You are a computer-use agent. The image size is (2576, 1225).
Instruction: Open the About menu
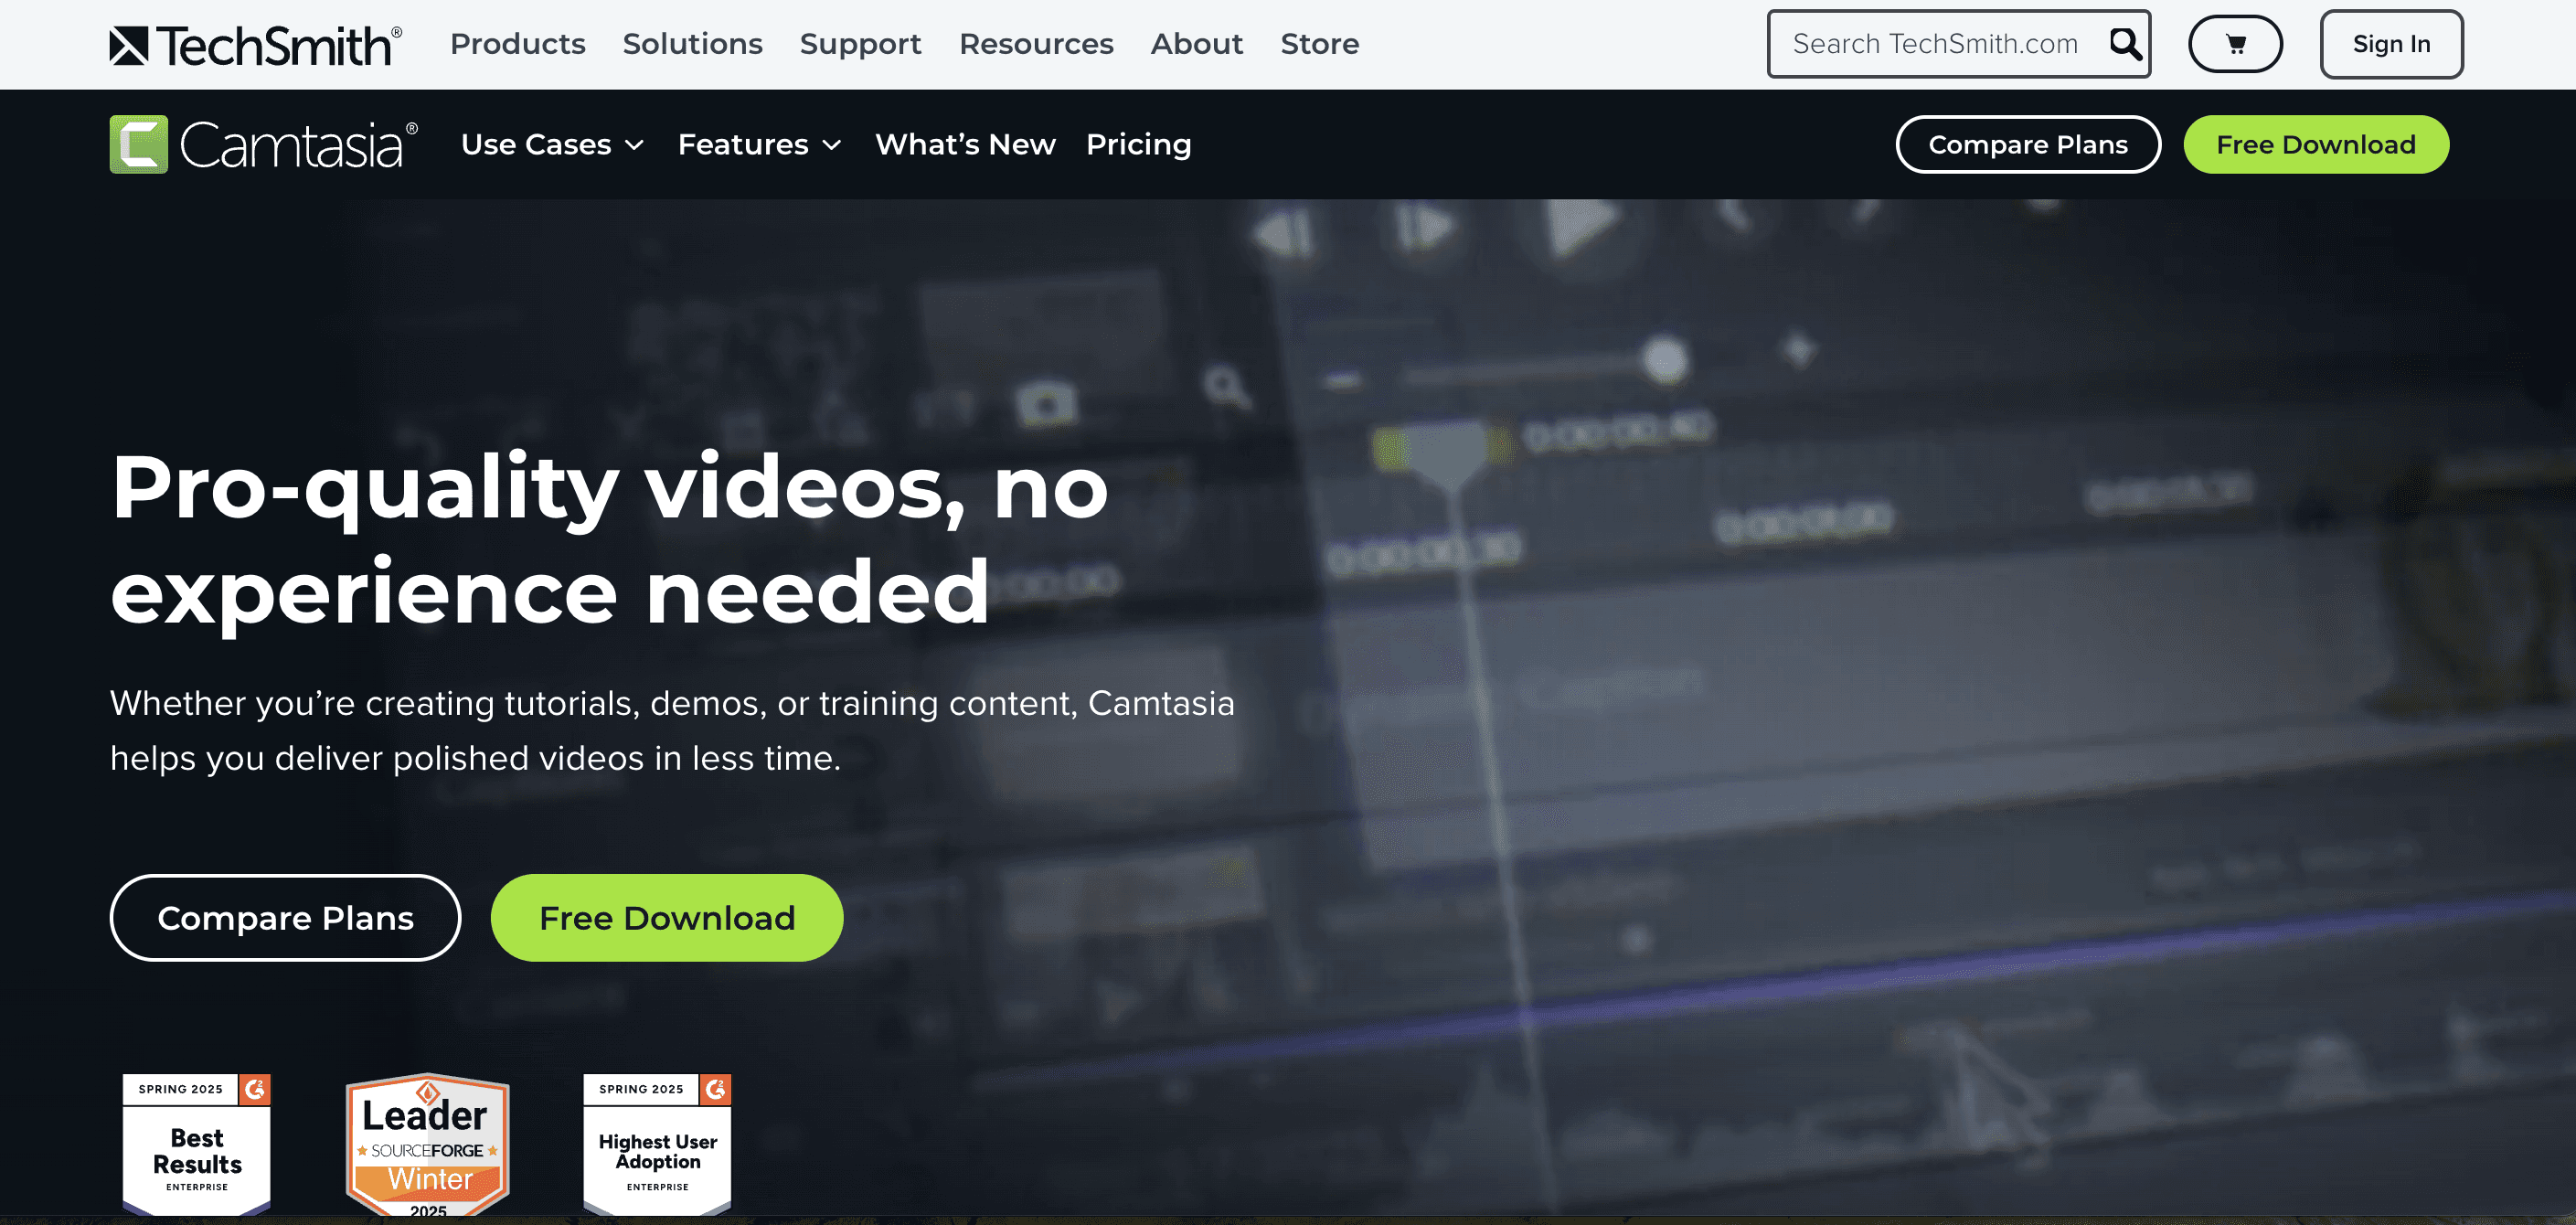pyautogui.click(x=1196, y=44)
